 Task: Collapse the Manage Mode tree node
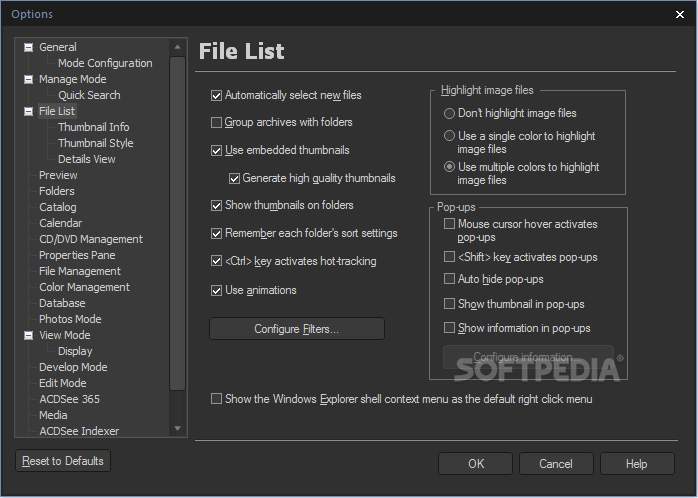click(28, 79)
